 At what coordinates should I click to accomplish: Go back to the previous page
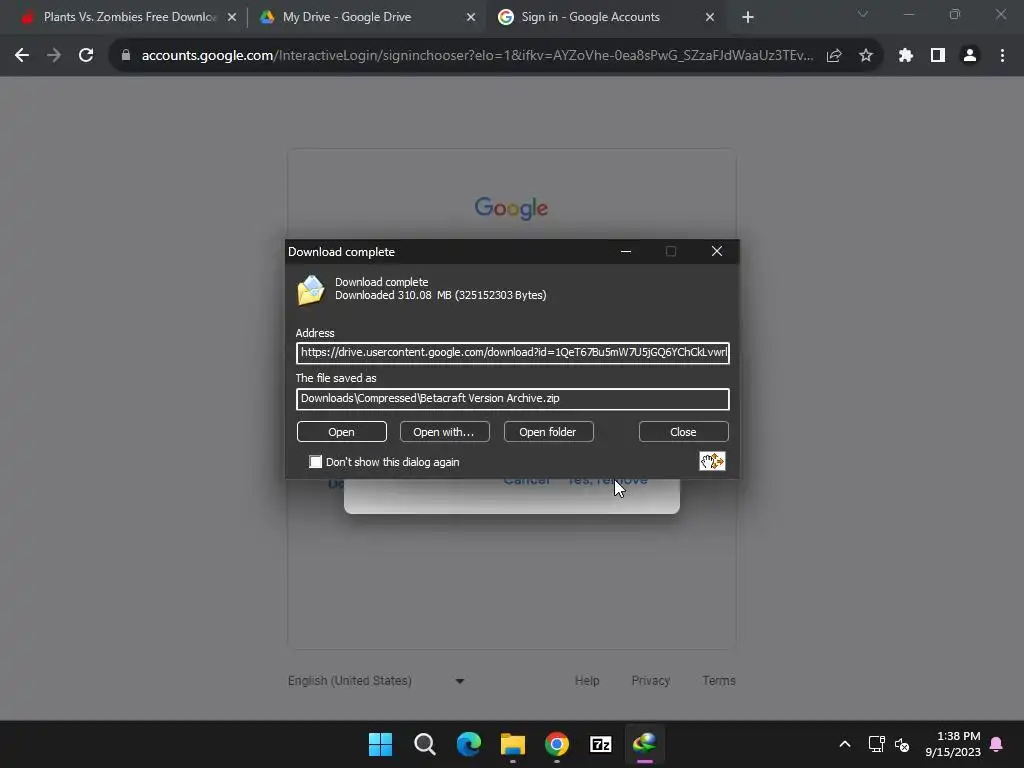pos(22,56)
